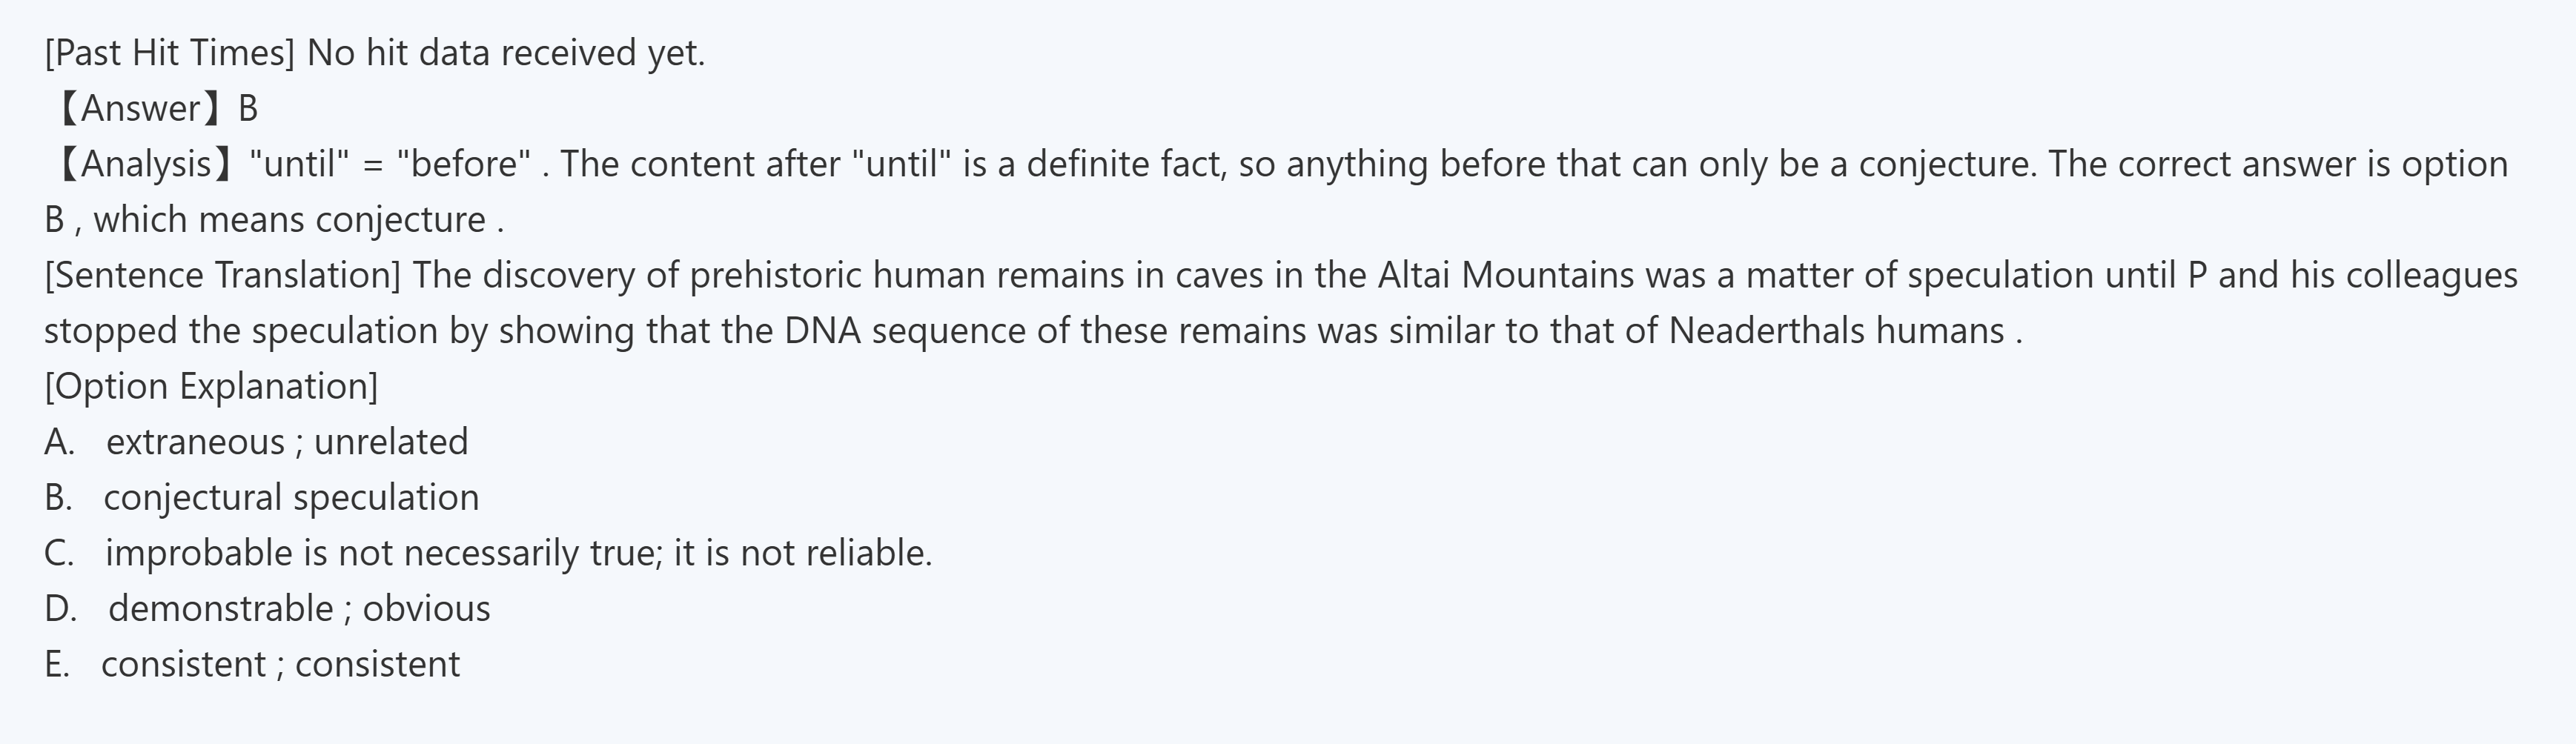Screen dimensions: 2576x744
Task: Click the "[Past Hit Times]" label
Action: click(x=169, y=53)
